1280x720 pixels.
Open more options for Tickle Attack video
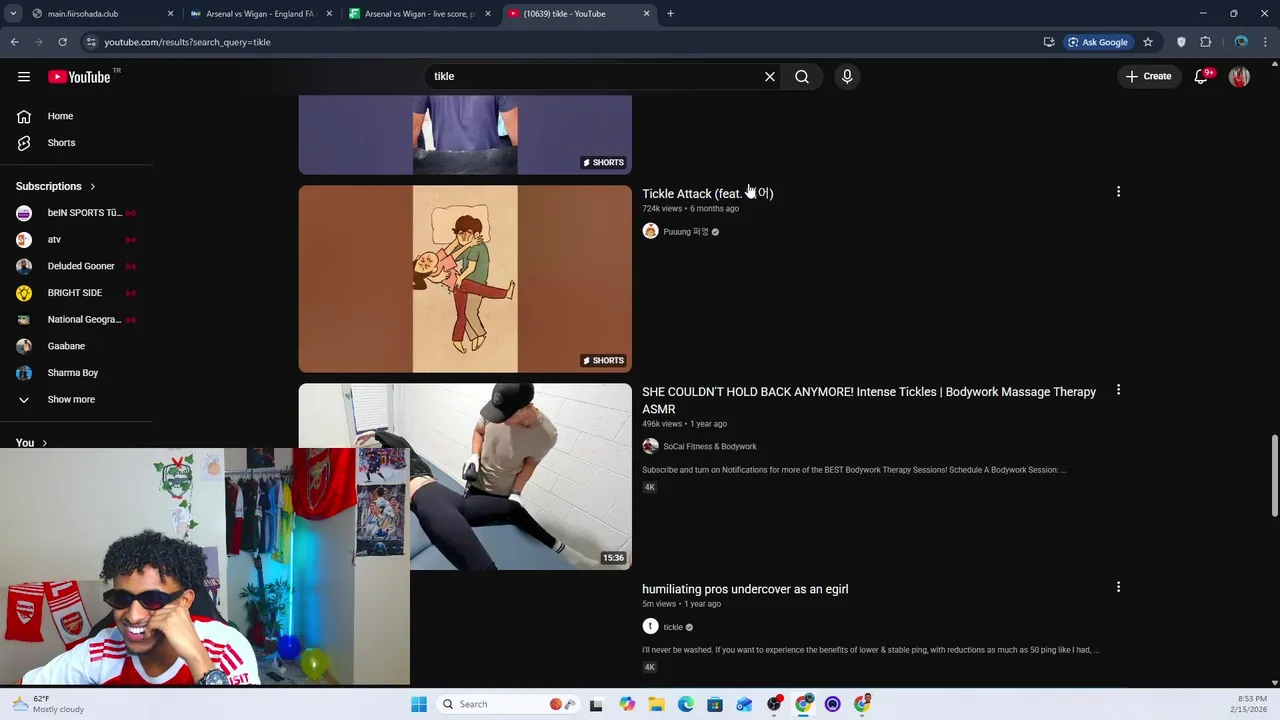(1118, 192)
